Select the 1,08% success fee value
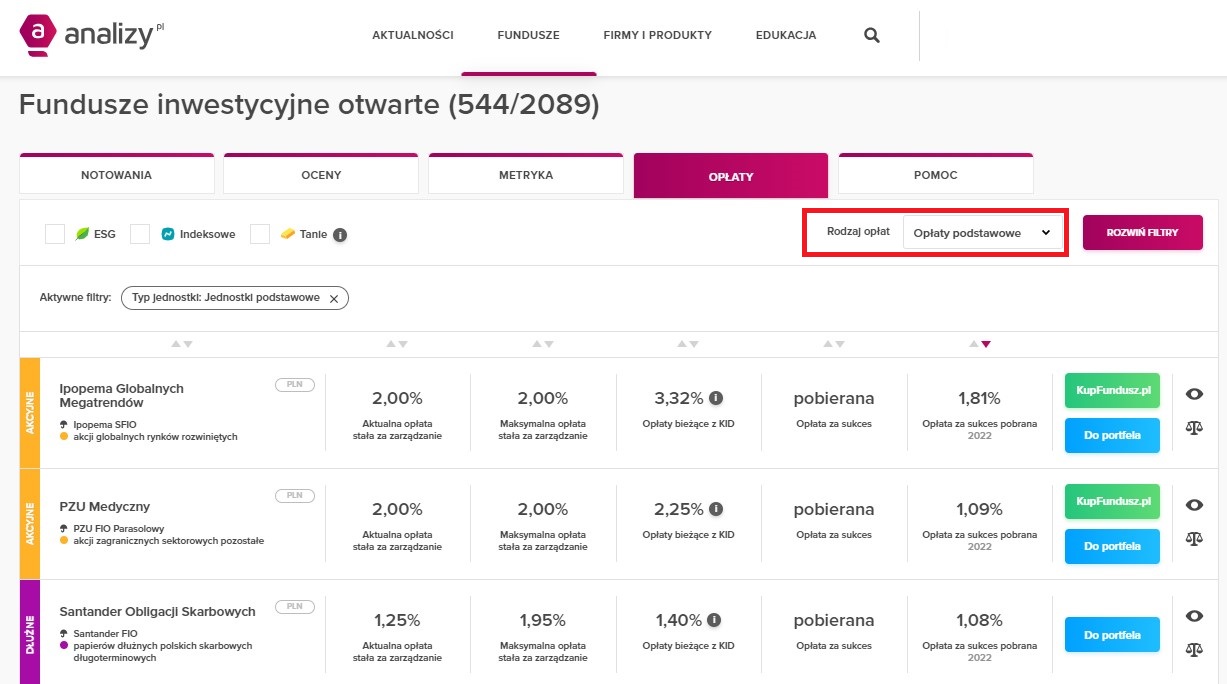The width and height of the screenshot is (1227, 684). (x=979, y=620)
